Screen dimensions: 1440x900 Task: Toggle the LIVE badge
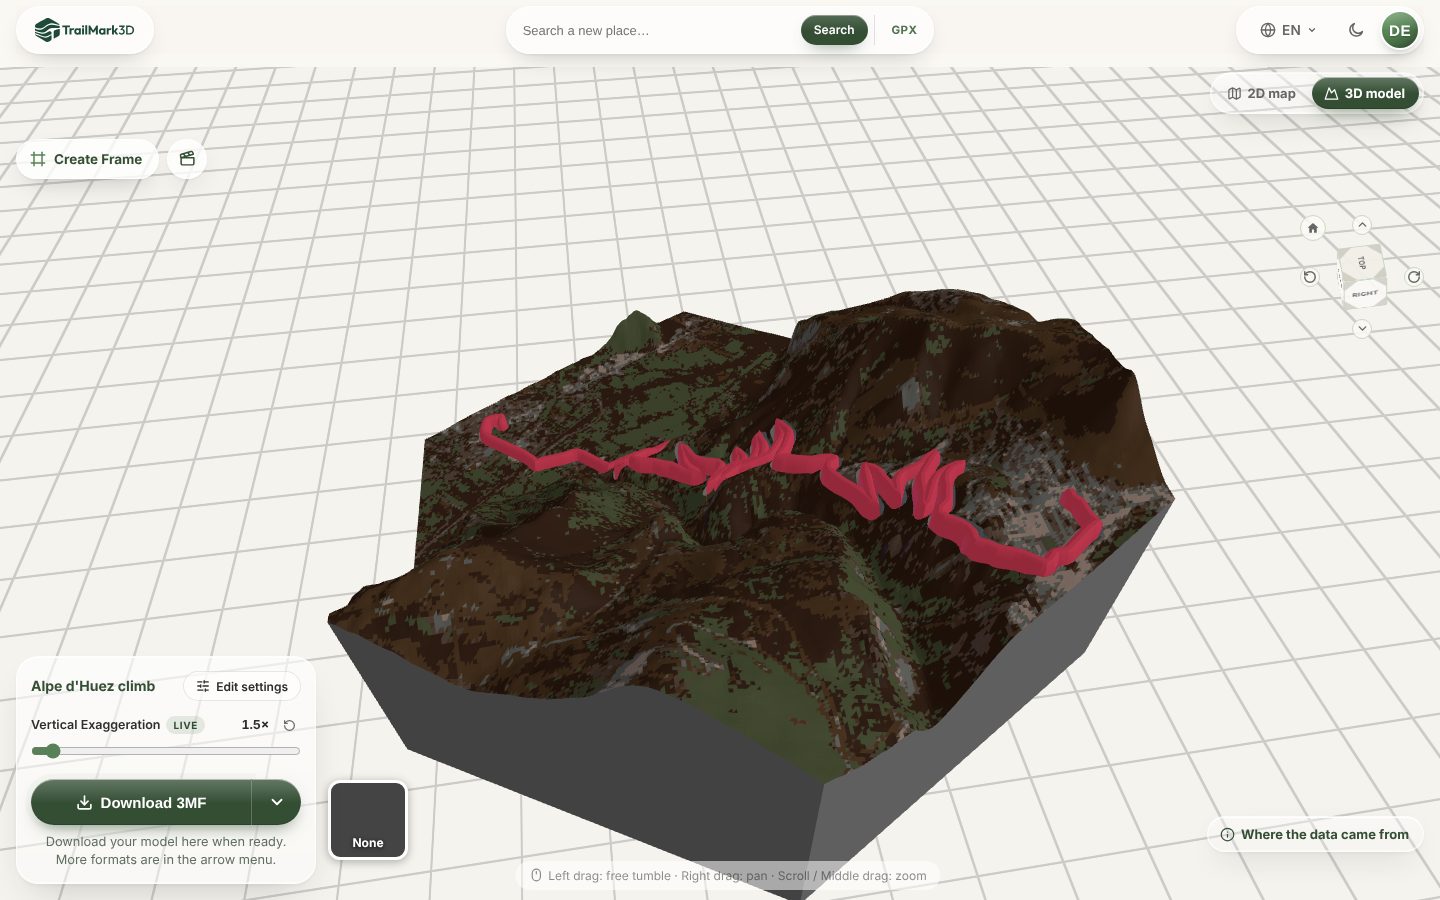185,725
